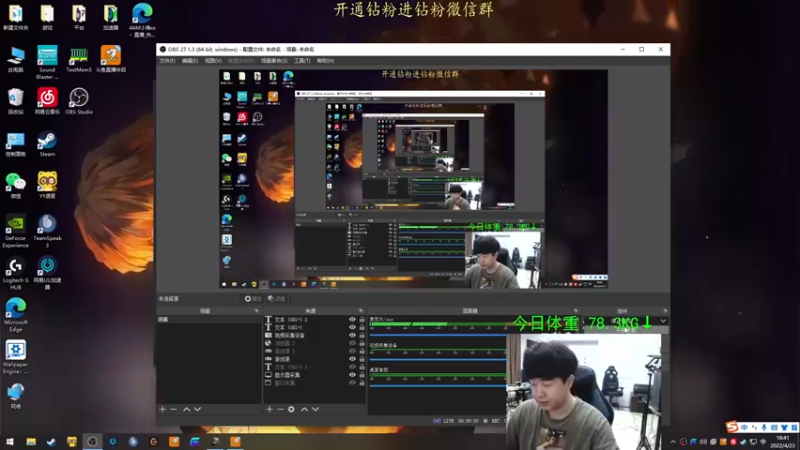Open the 工具(T) menu in OBS

pos(302,61)
